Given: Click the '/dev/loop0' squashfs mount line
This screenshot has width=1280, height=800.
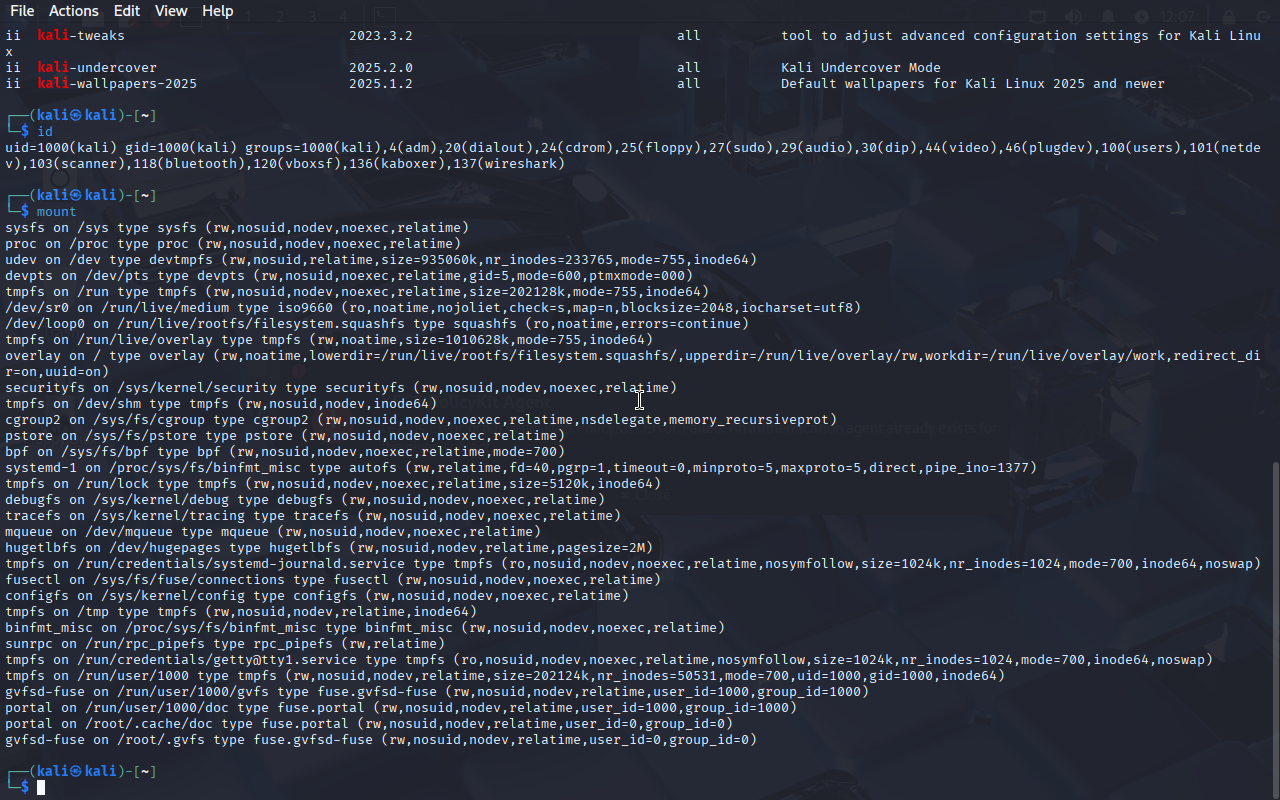Looking at the screenshot, I should coord(377,324).
